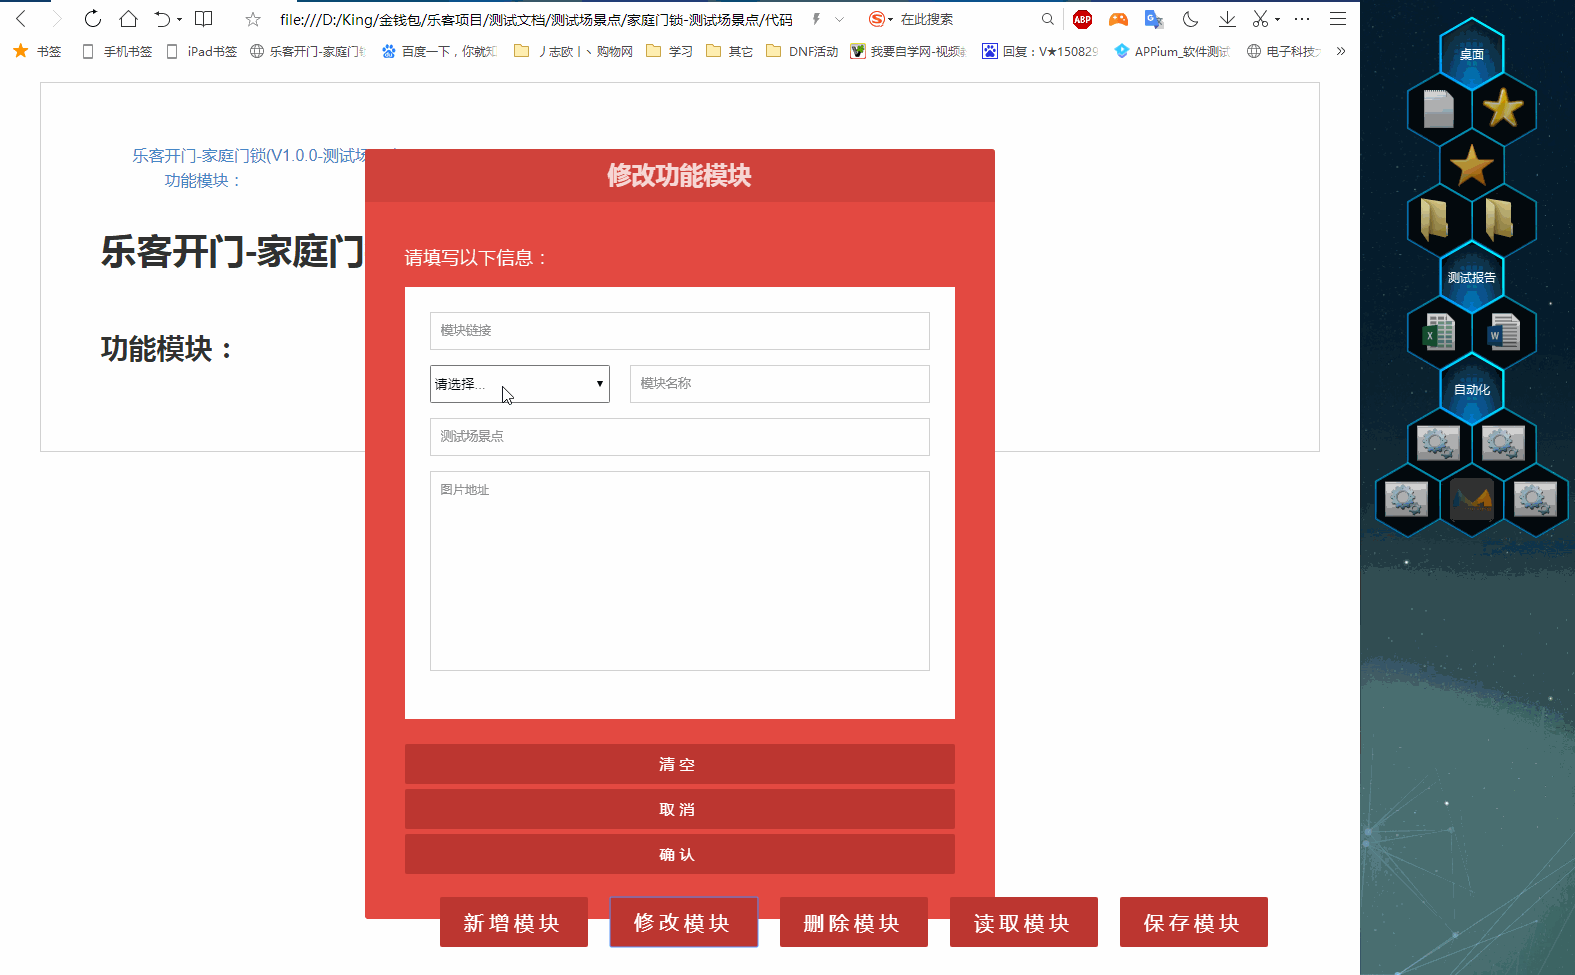Open the MATLAB-style M logo hexagon

pos(1472,499)
